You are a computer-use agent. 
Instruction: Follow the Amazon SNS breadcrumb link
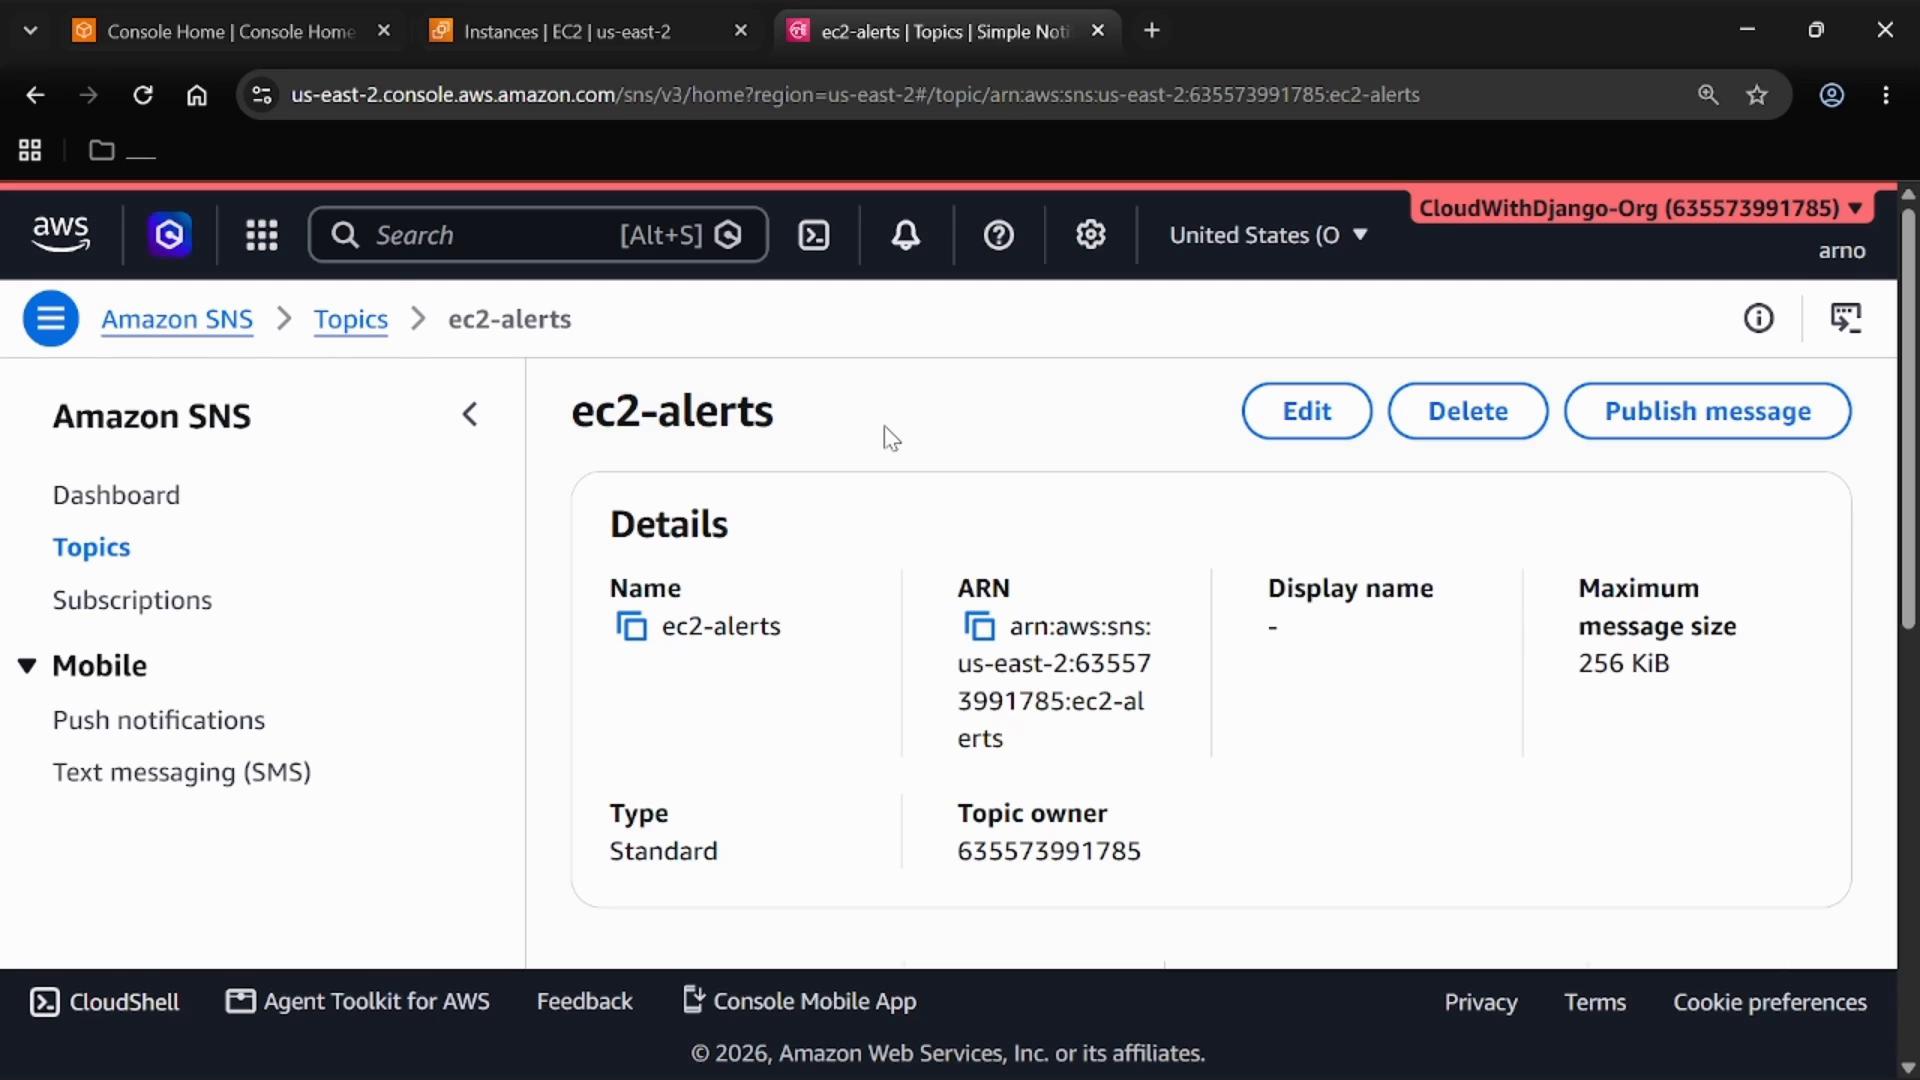pos(177,319)
